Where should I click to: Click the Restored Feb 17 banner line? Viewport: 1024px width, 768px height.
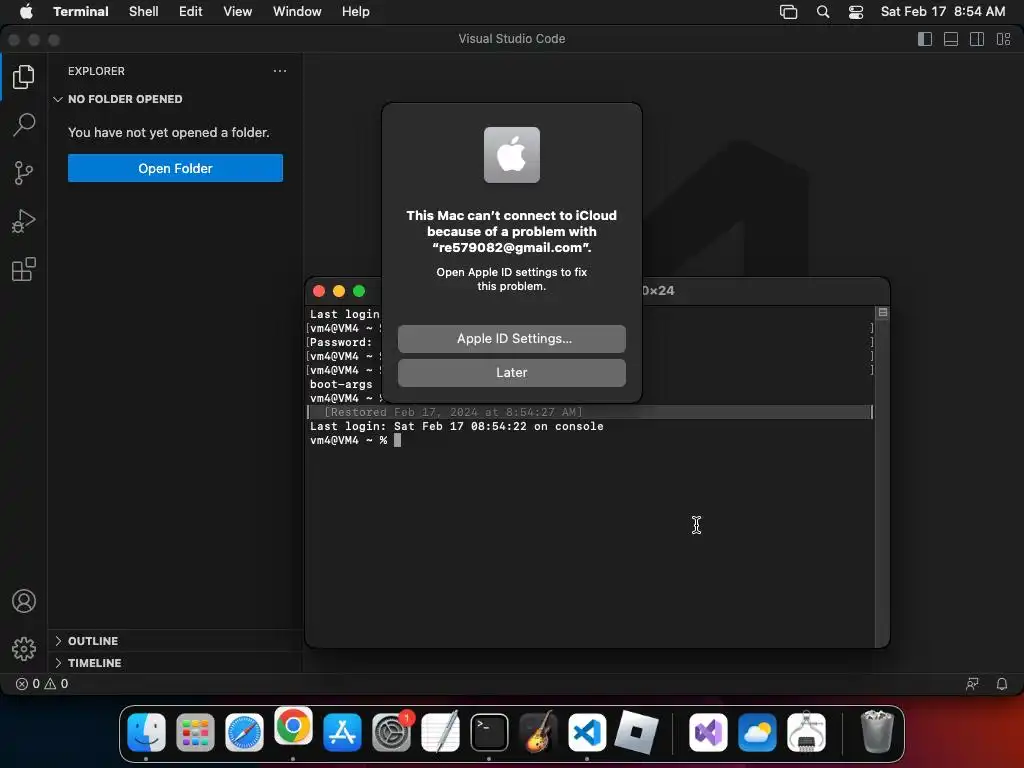click(589, 412)
